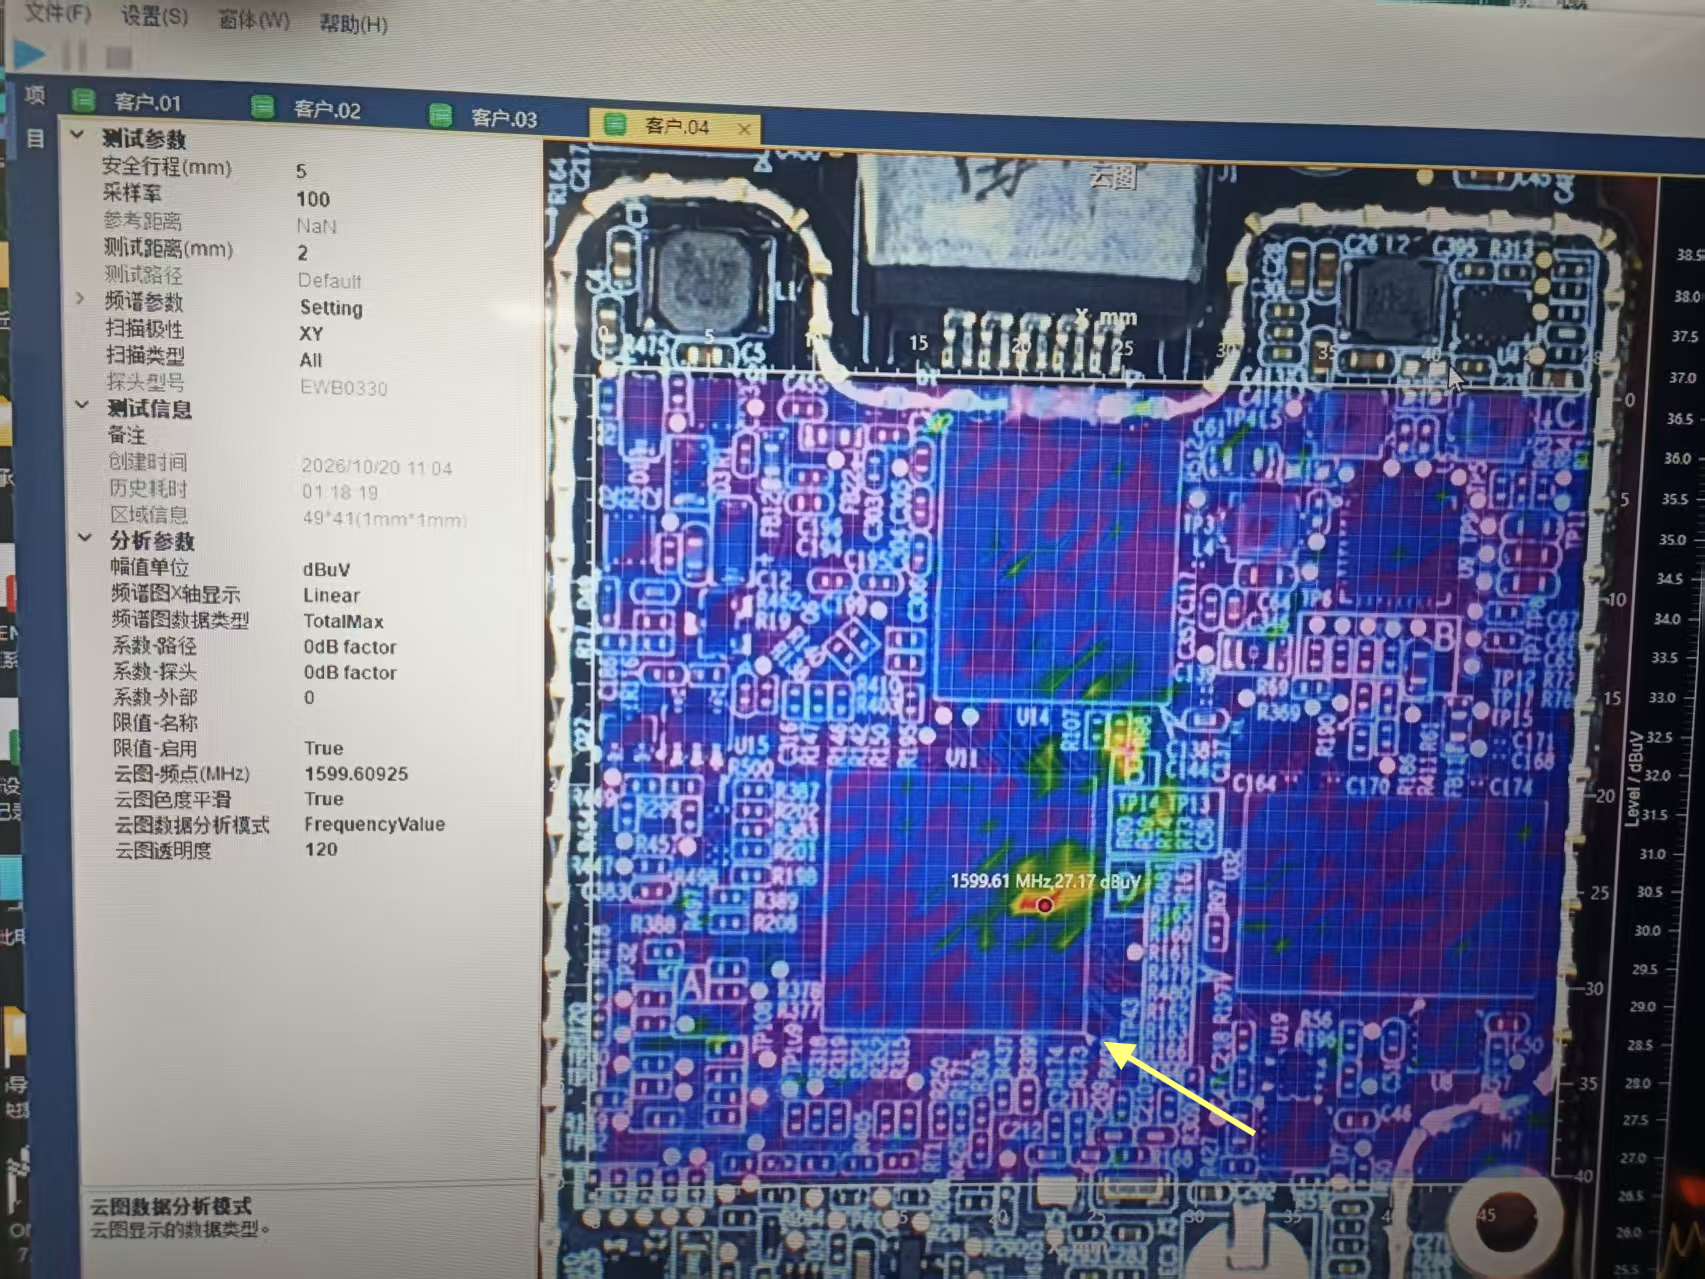Screen dimensions: 1705x1279
Task: Click the 频谱图X轴显示 value Linear
Action: 331,596
